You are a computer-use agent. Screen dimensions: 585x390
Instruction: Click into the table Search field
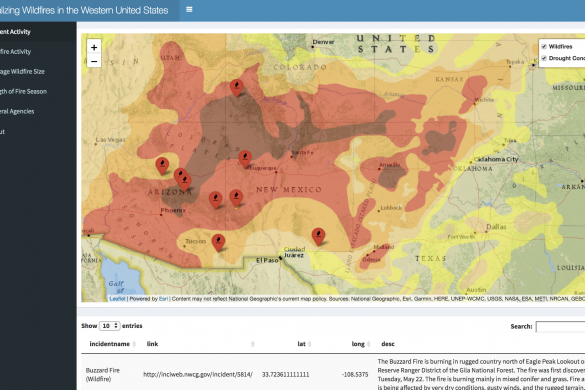coord(560,327)
